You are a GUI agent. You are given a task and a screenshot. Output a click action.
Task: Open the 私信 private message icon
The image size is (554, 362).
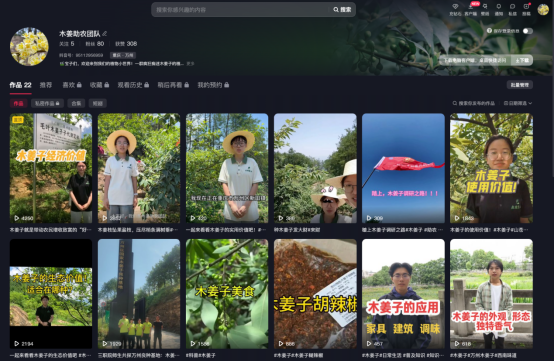coord(512,9)
